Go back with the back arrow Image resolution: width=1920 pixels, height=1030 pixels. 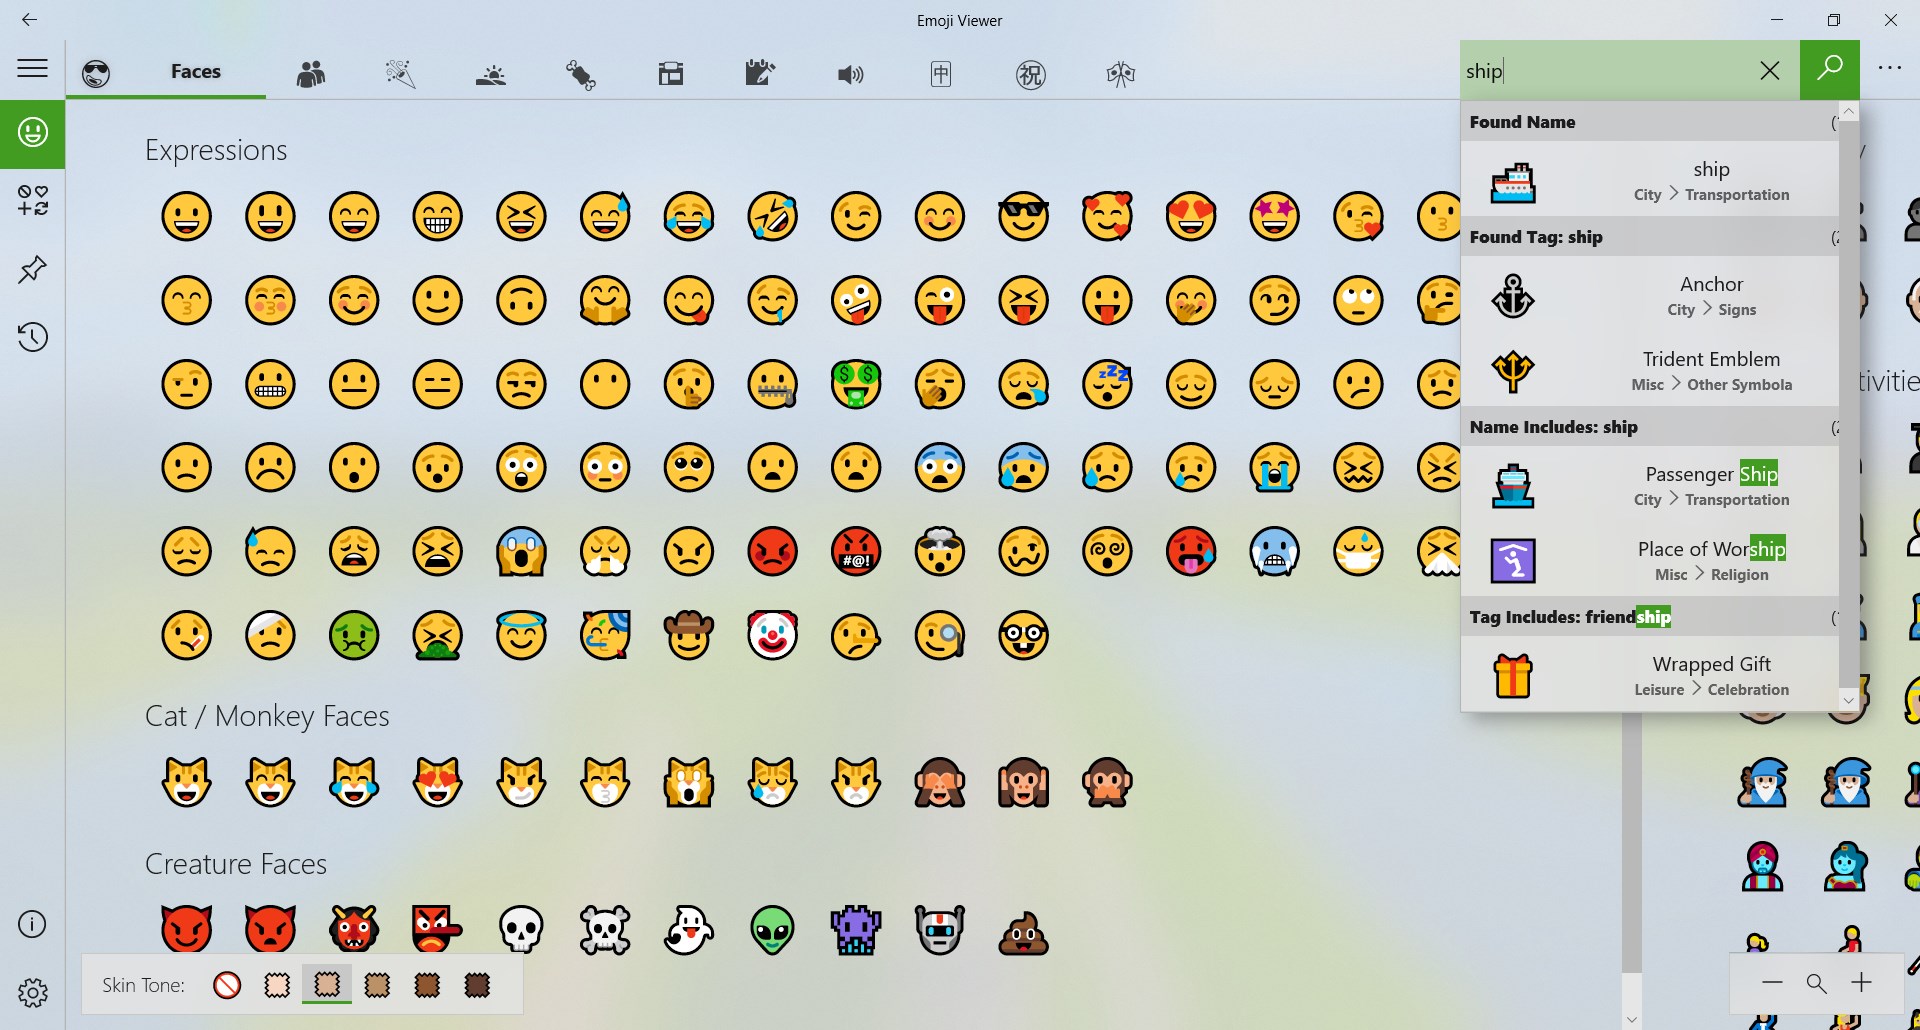click(29, 19)
